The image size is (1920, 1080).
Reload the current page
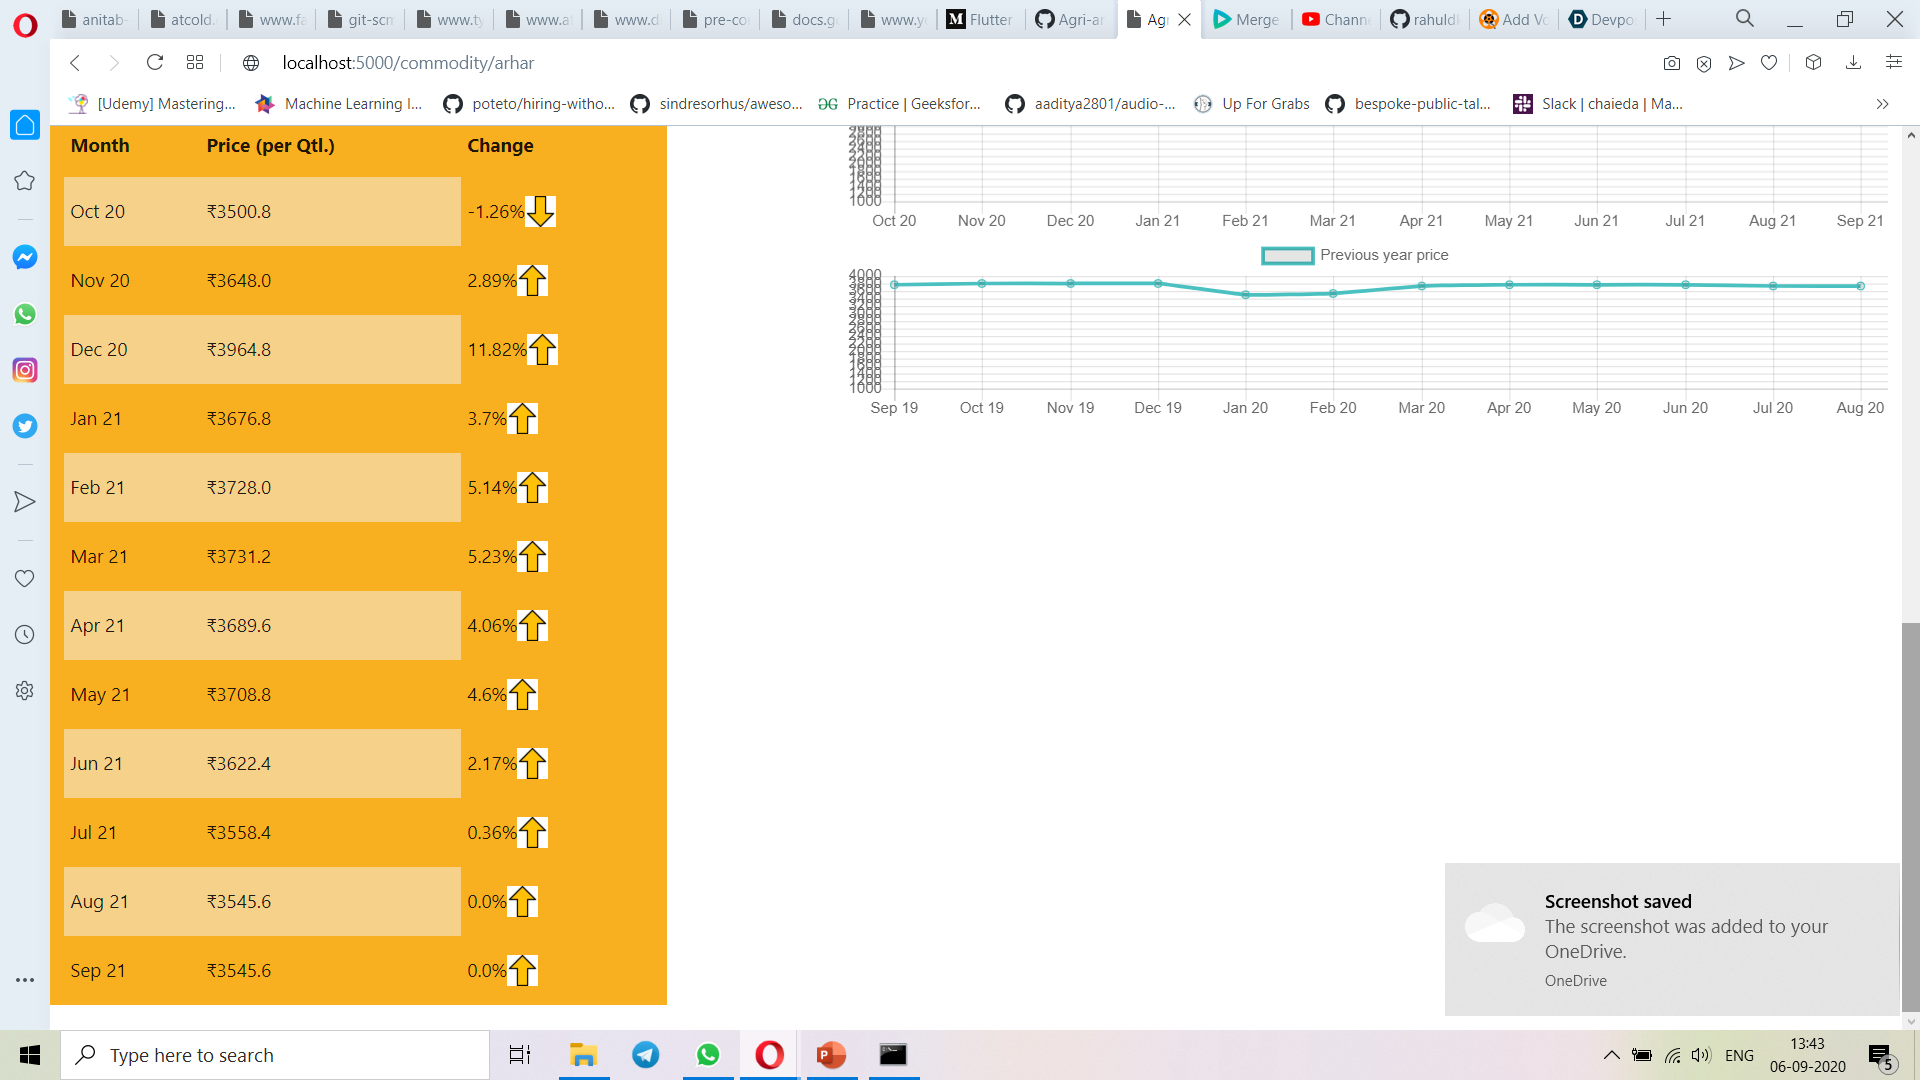click(155, 63)
